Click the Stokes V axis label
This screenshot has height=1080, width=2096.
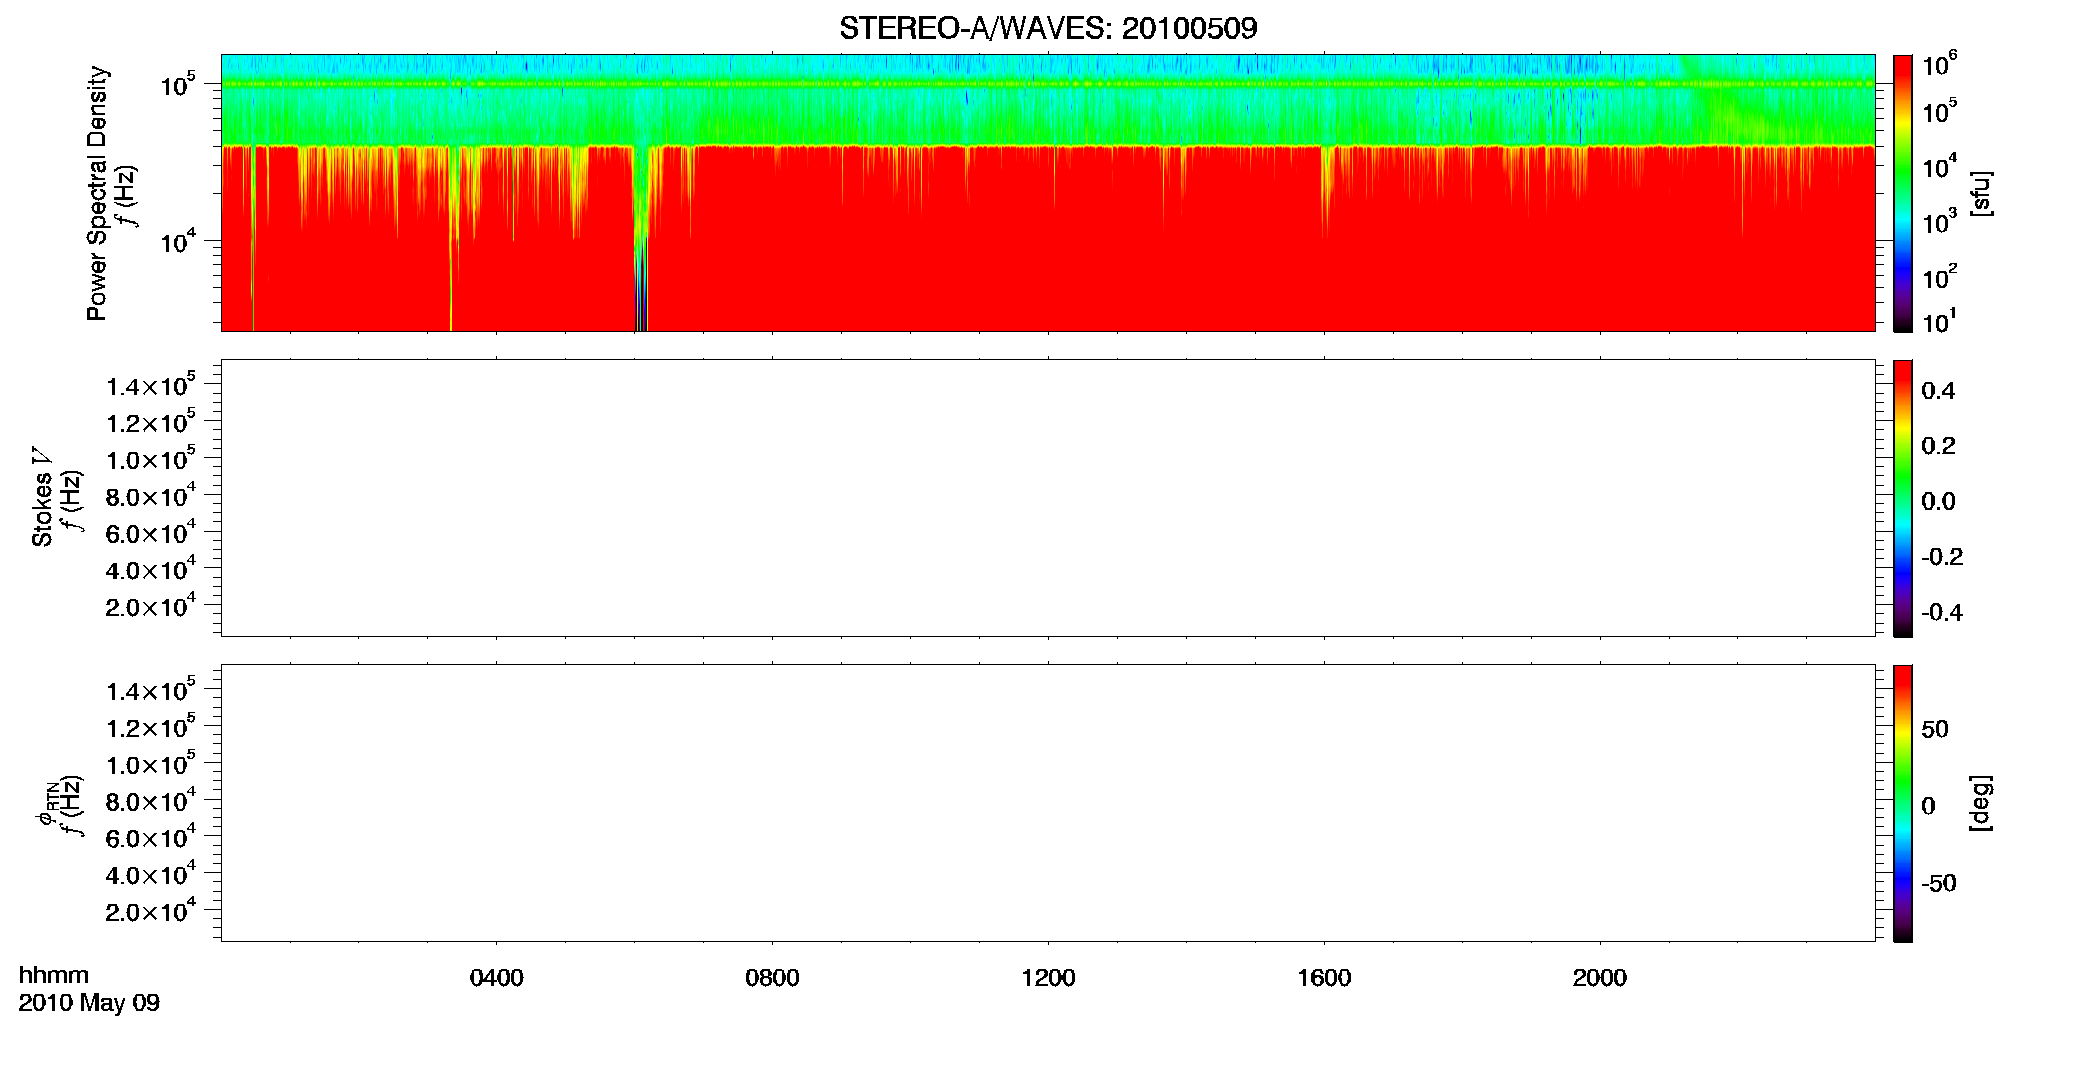(x=41, y=497)
